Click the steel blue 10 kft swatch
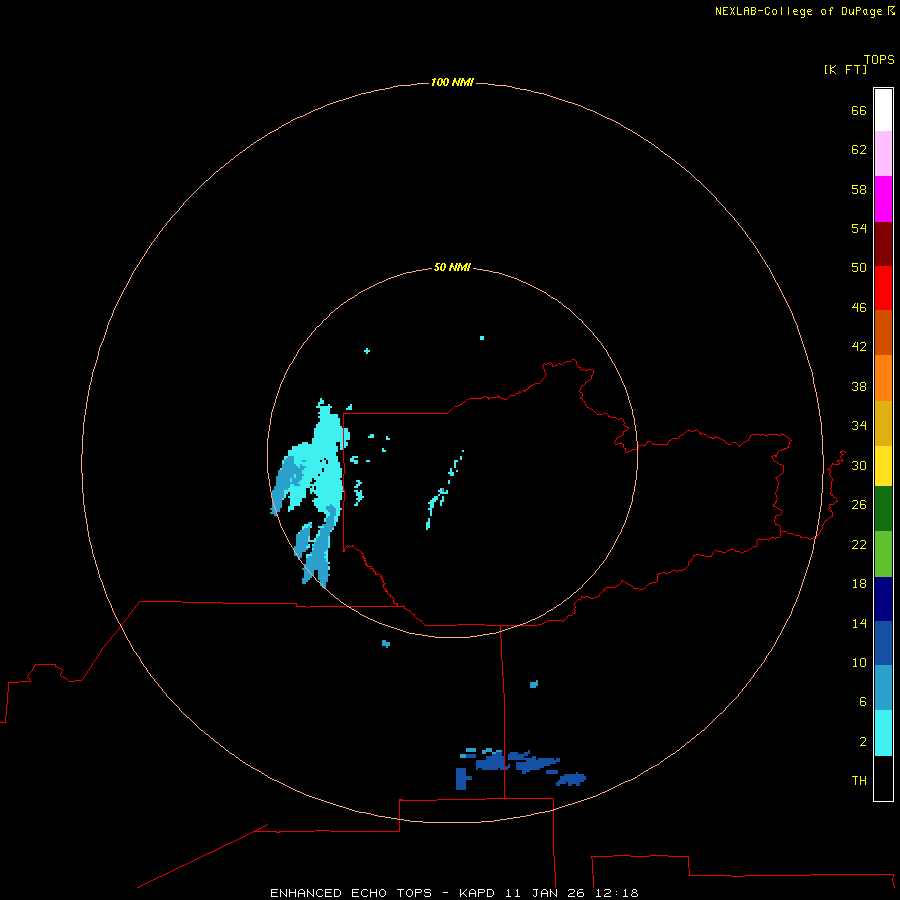This screenshot has height=900, width=900. [x=883, y=688]
